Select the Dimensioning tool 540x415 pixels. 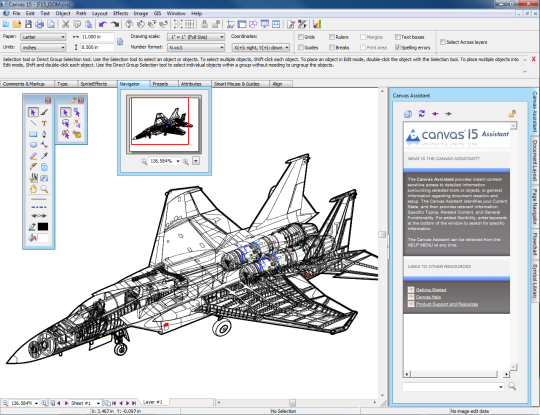(x=44, y=145)
